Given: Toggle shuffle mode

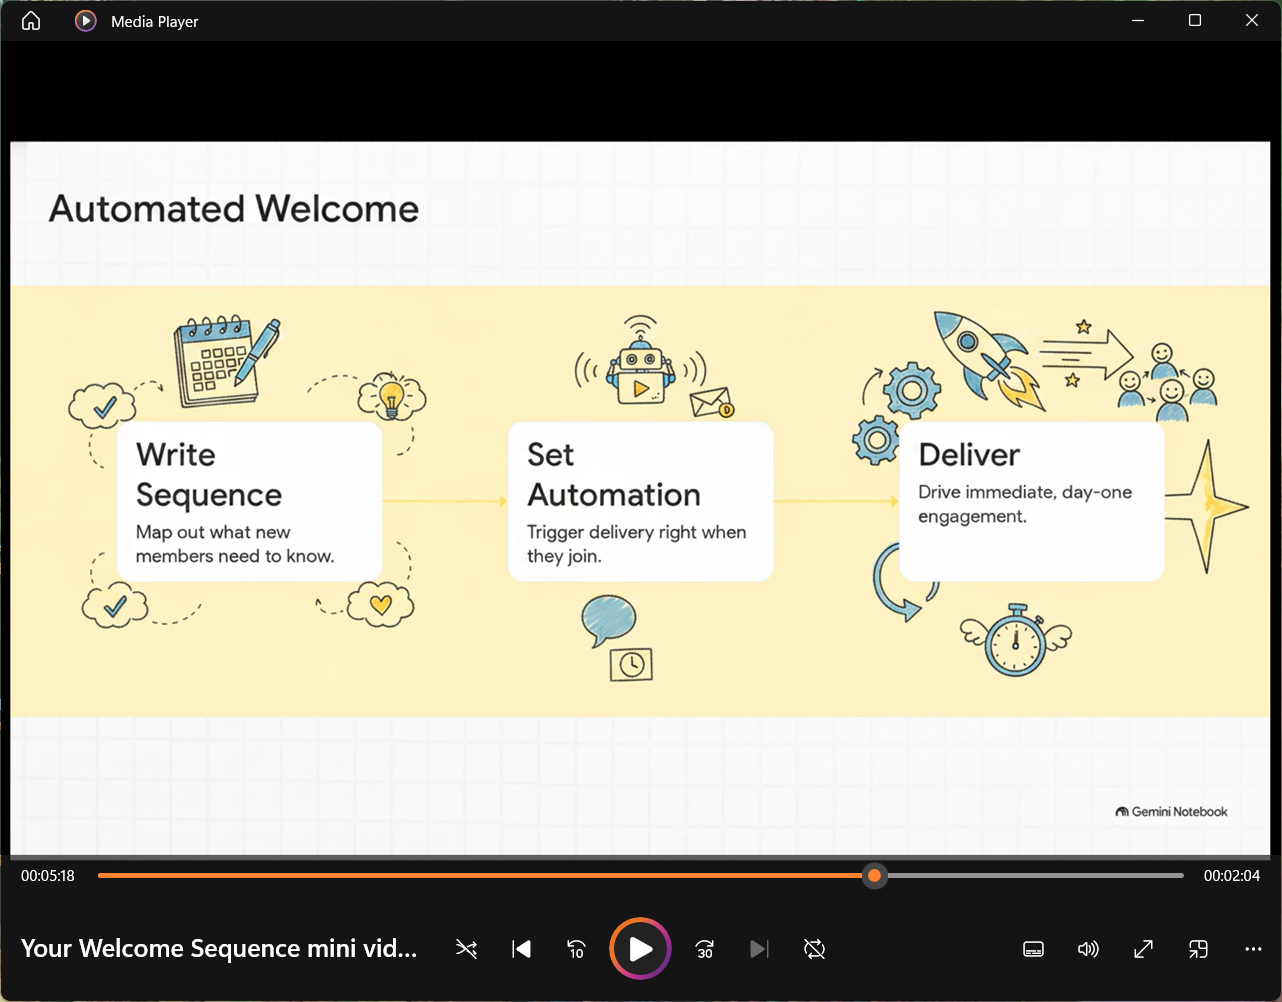Looking at the screenshot, I should (x=466, y=949).
